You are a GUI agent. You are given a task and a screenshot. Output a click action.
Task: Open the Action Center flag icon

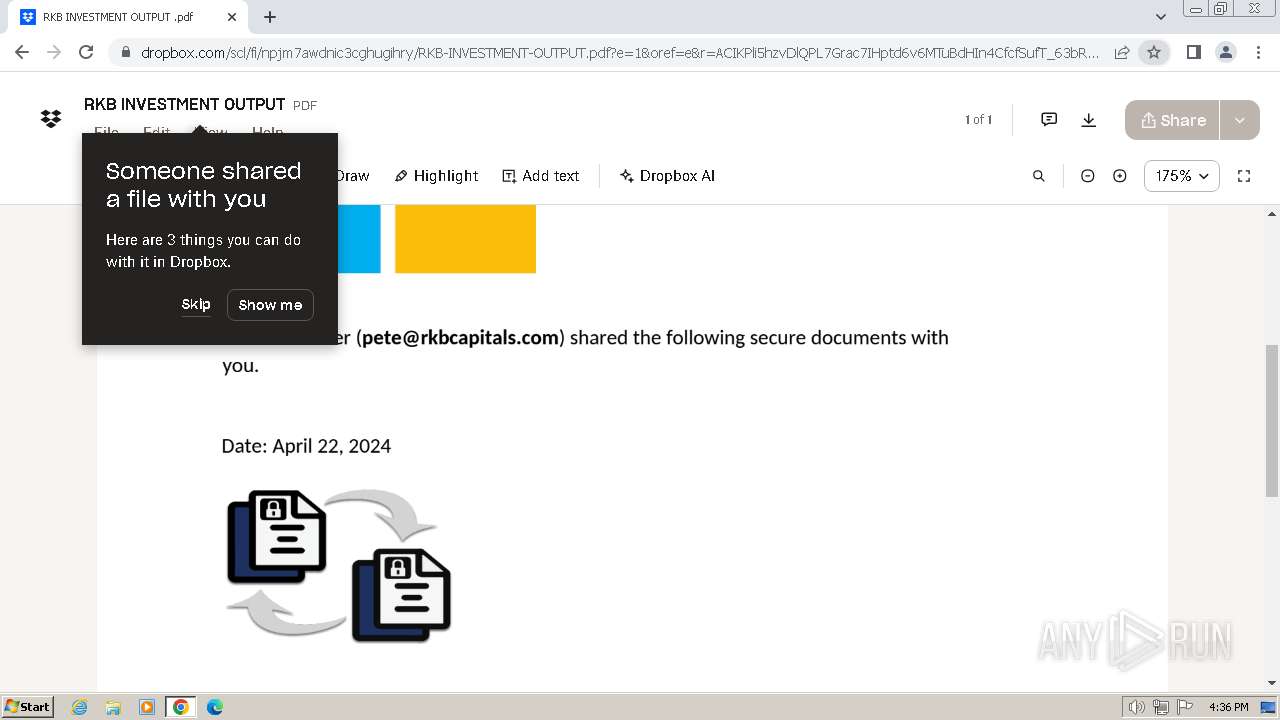click(1185, 707)
